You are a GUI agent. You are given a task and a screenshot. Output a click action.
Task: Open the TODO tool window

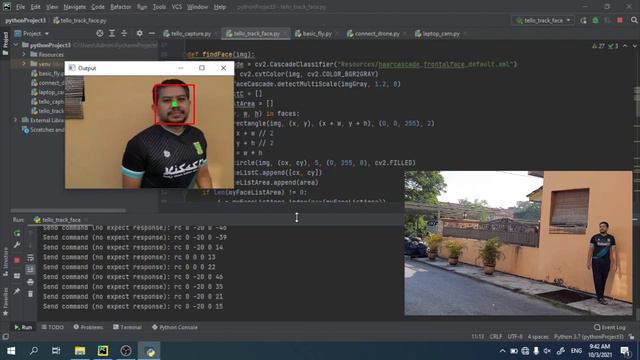[53, 327]
